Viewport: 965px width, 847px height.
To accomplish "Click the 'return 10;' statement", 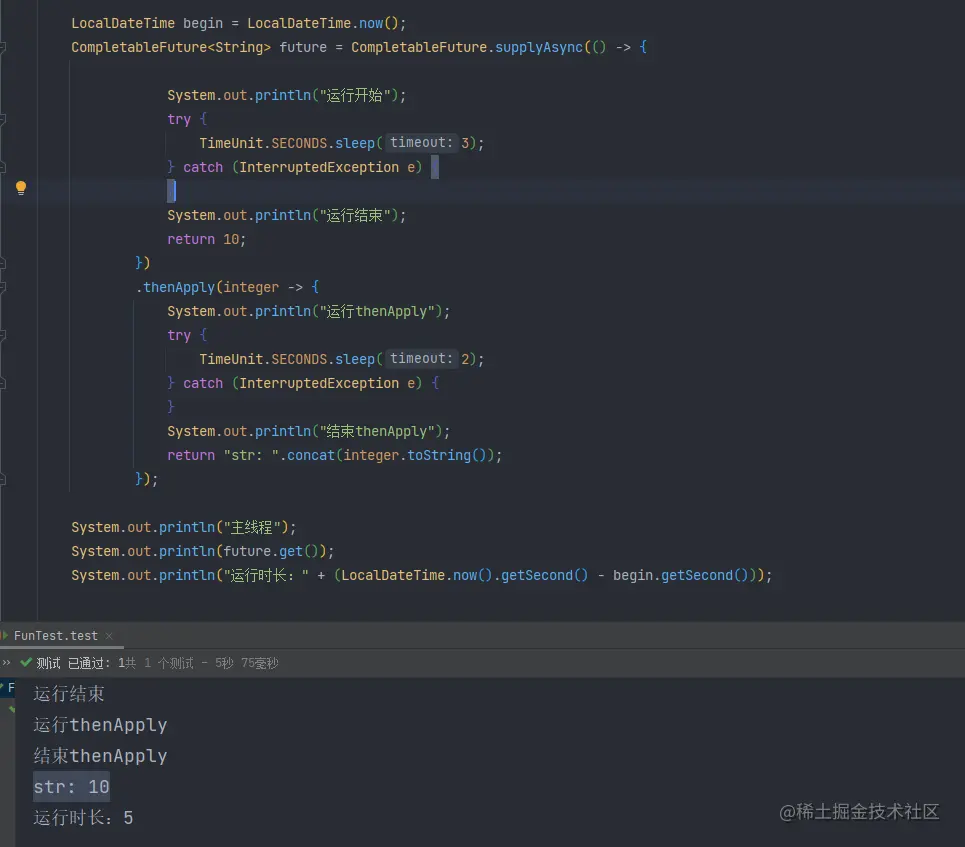I will pos(207,239).
